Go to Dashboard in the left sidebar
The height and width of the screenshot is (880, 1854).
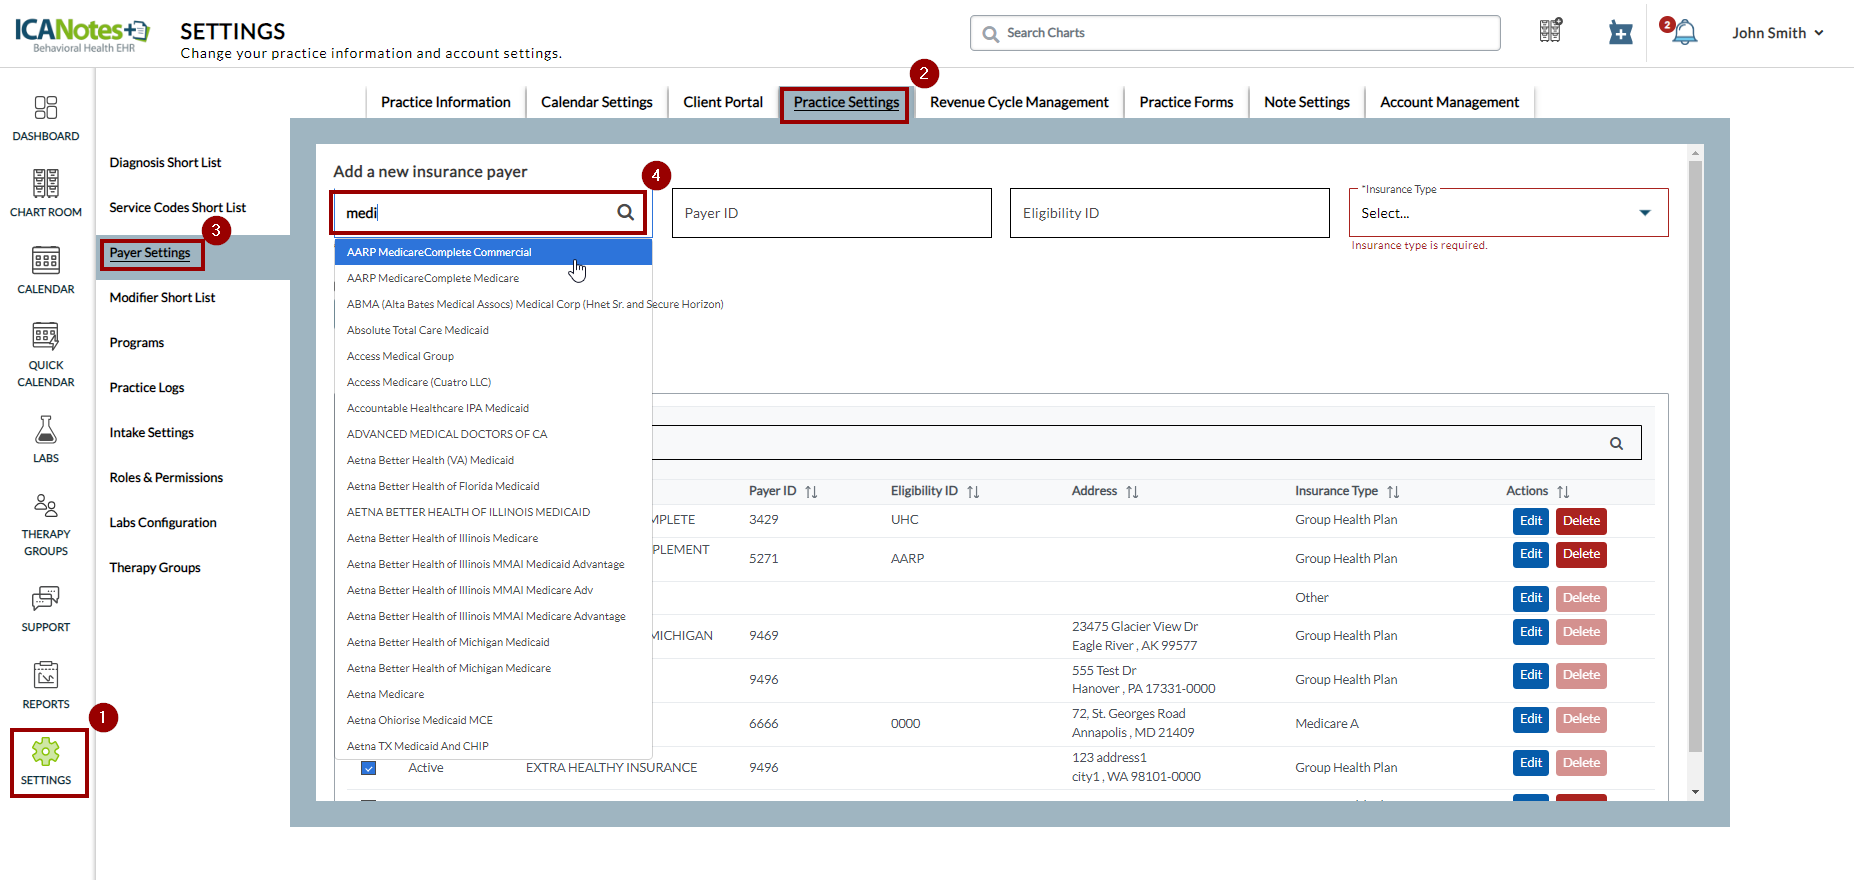pyautogui.click(x=46, y=118)
